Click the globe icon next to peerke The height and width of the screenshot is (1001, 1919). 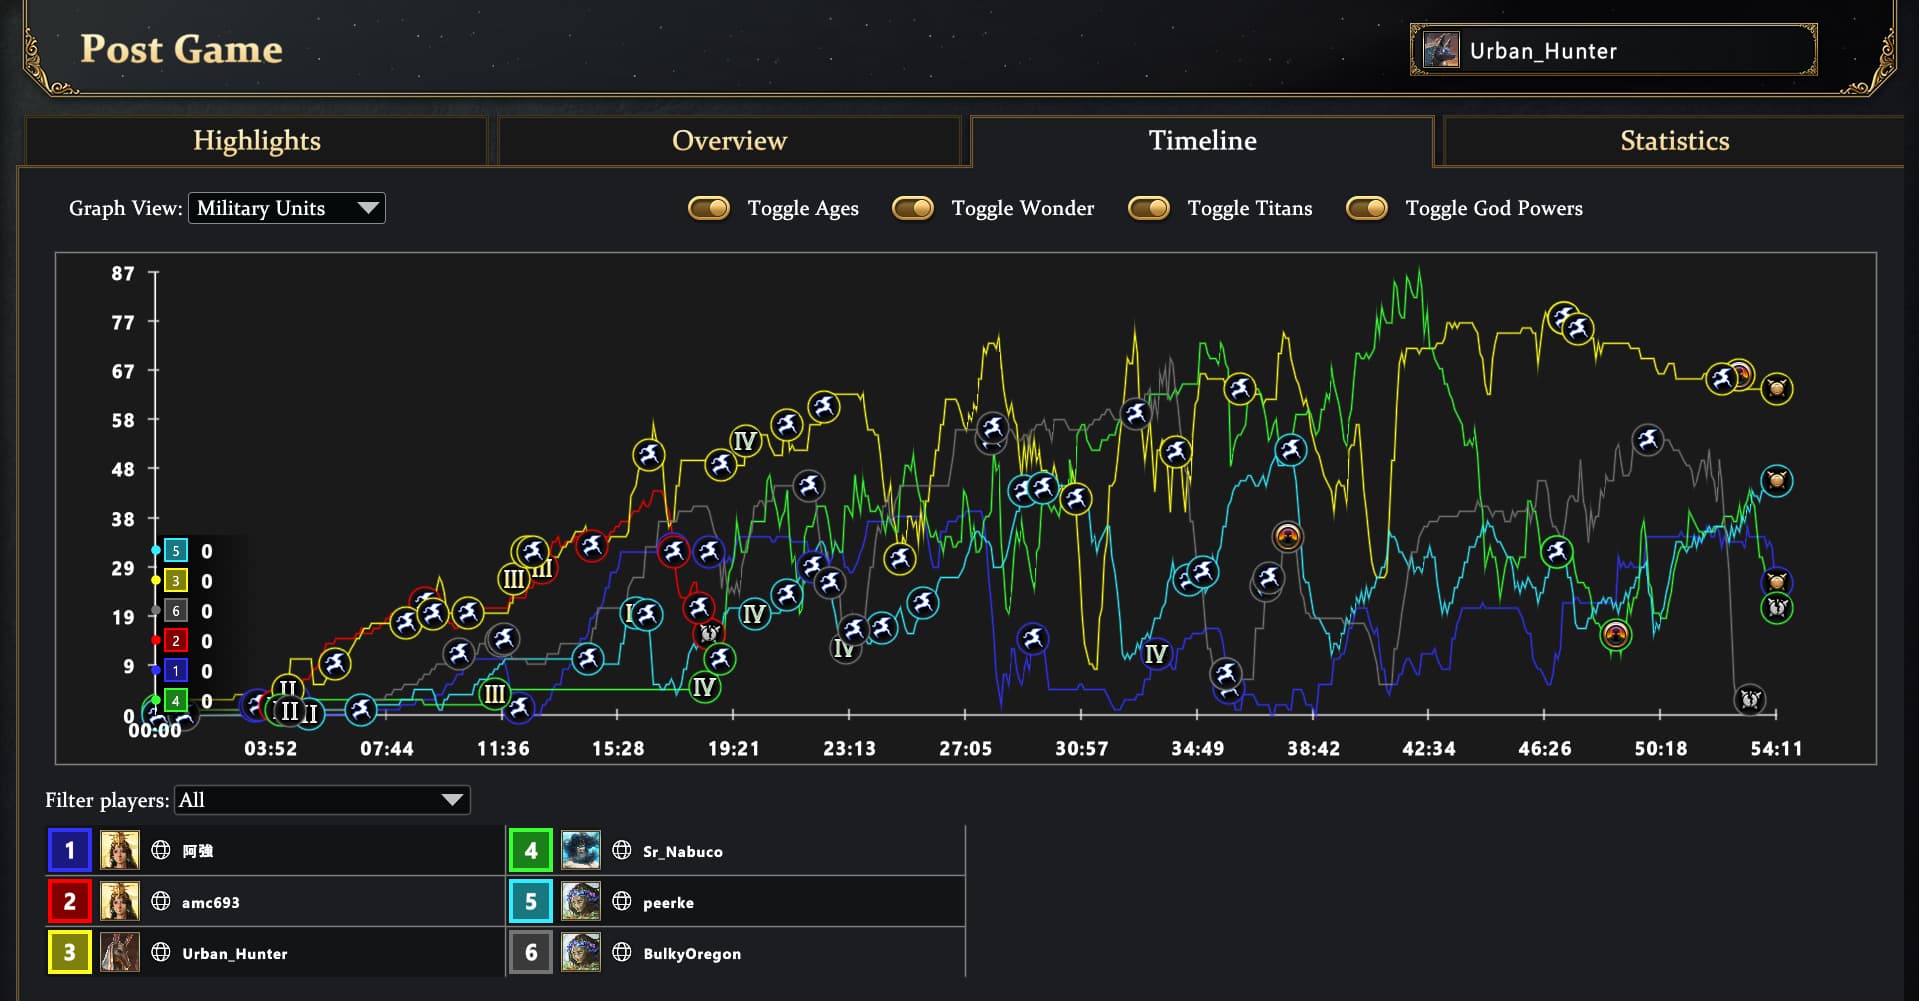621,901
